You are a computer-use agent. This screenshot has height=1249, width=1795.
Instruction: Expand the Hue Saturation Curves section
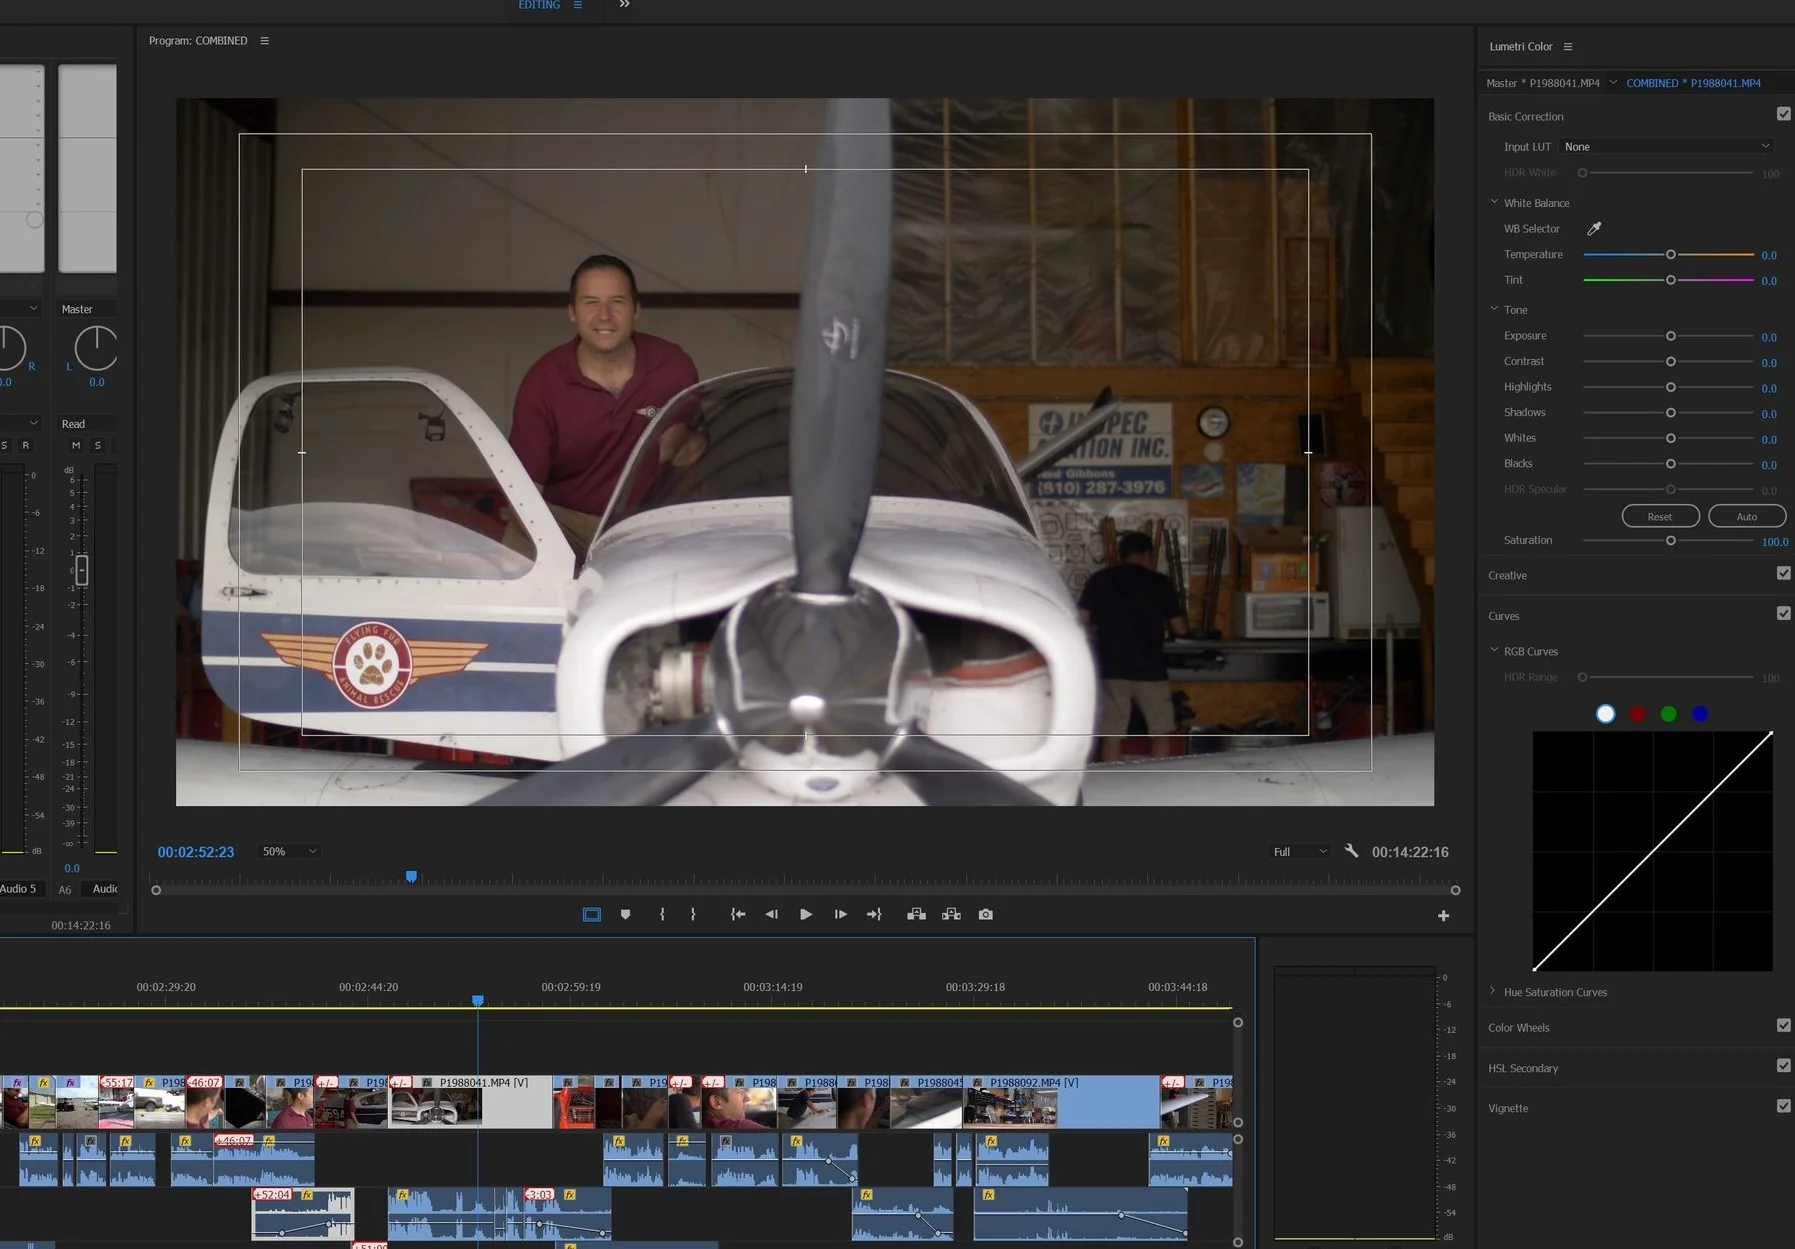(x=1493, y=991)
